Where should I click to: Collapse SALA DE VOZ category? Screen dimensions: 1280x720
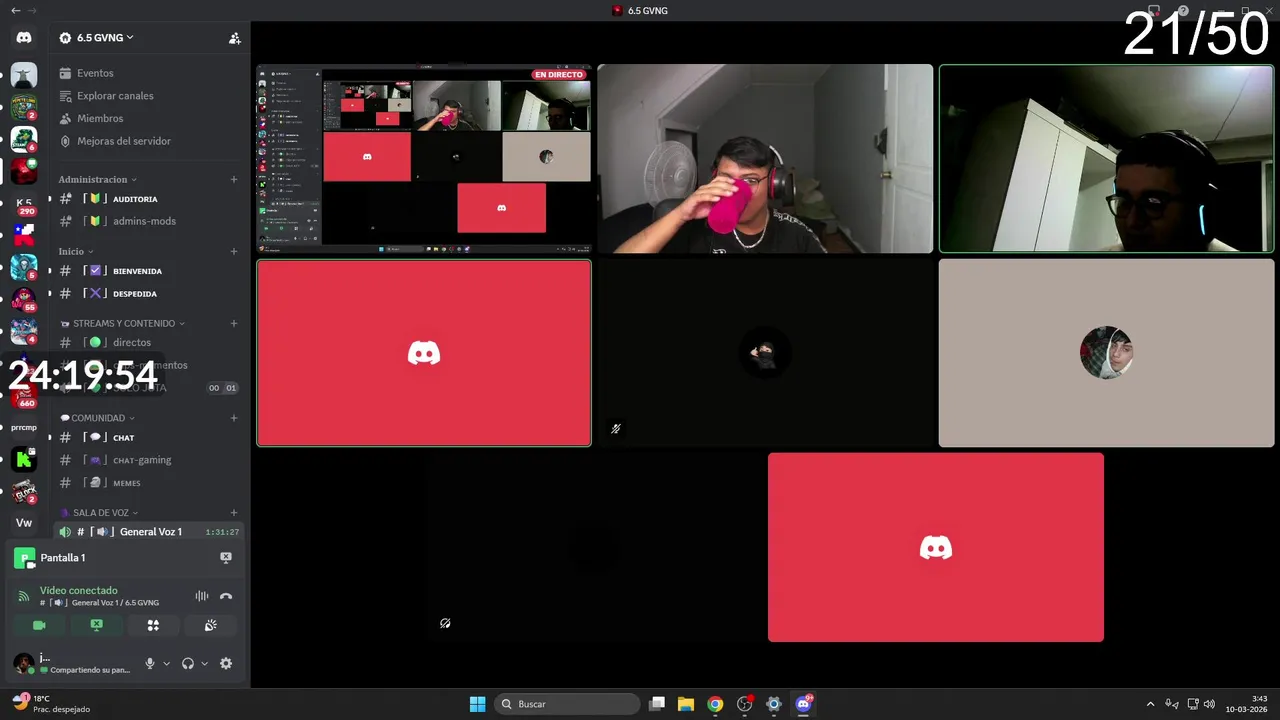point(99,513)
